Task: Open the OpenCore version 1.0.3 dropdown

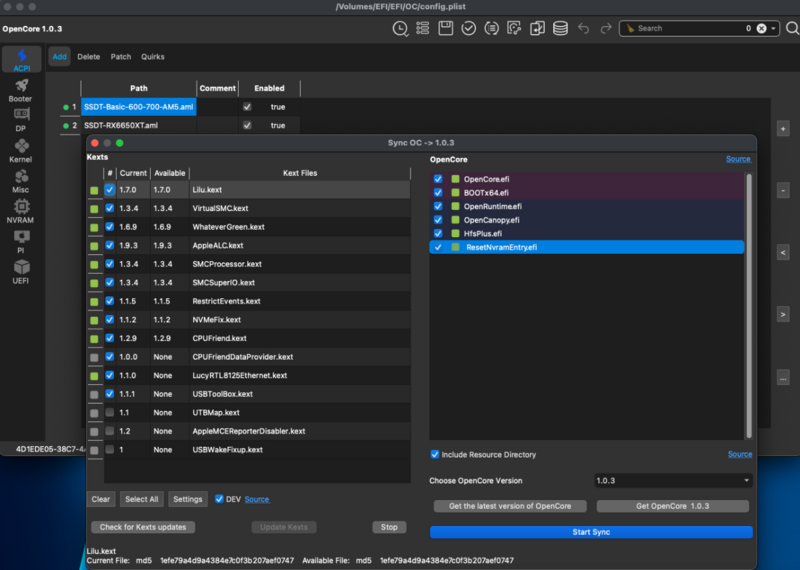Action: pos(672,480)
